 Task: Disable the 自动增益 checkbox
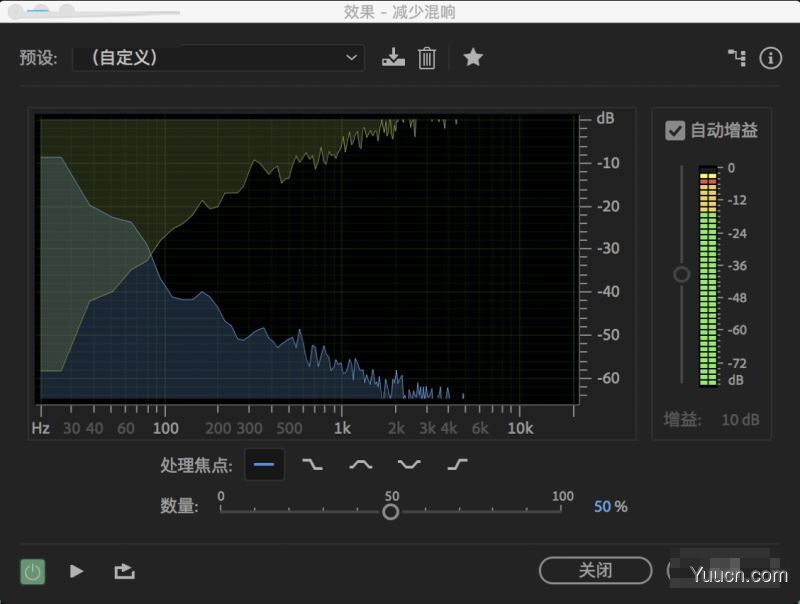pos(676,130)
